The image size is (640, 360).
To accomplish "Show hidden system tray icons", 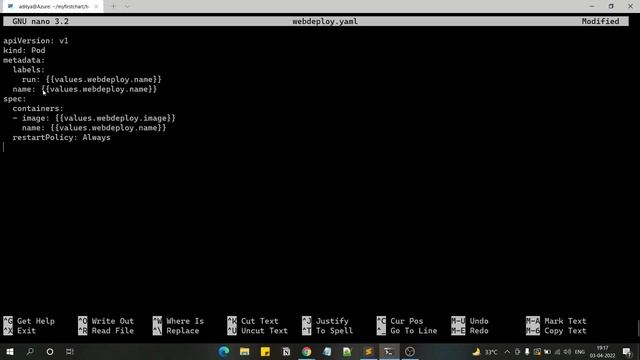I will (x=507, y=352).
